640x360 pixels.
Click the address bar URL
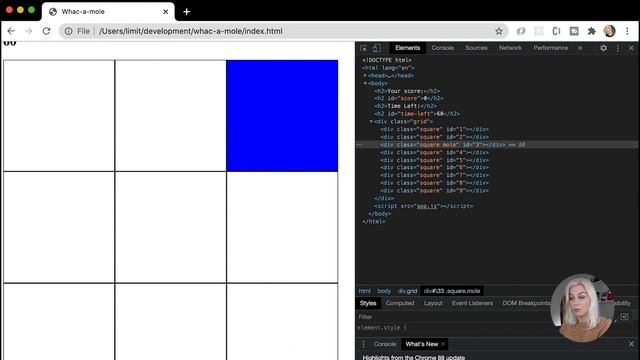[x=191, y=31]
